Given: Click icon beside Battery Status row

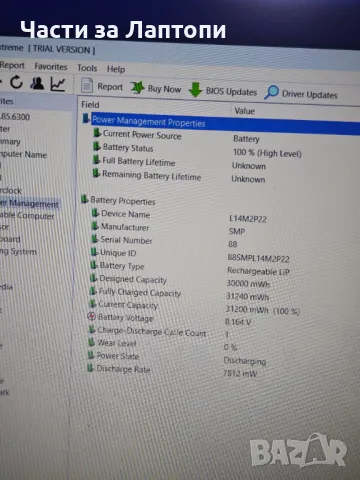Looking at the screenshot, I should pos(96,146).
